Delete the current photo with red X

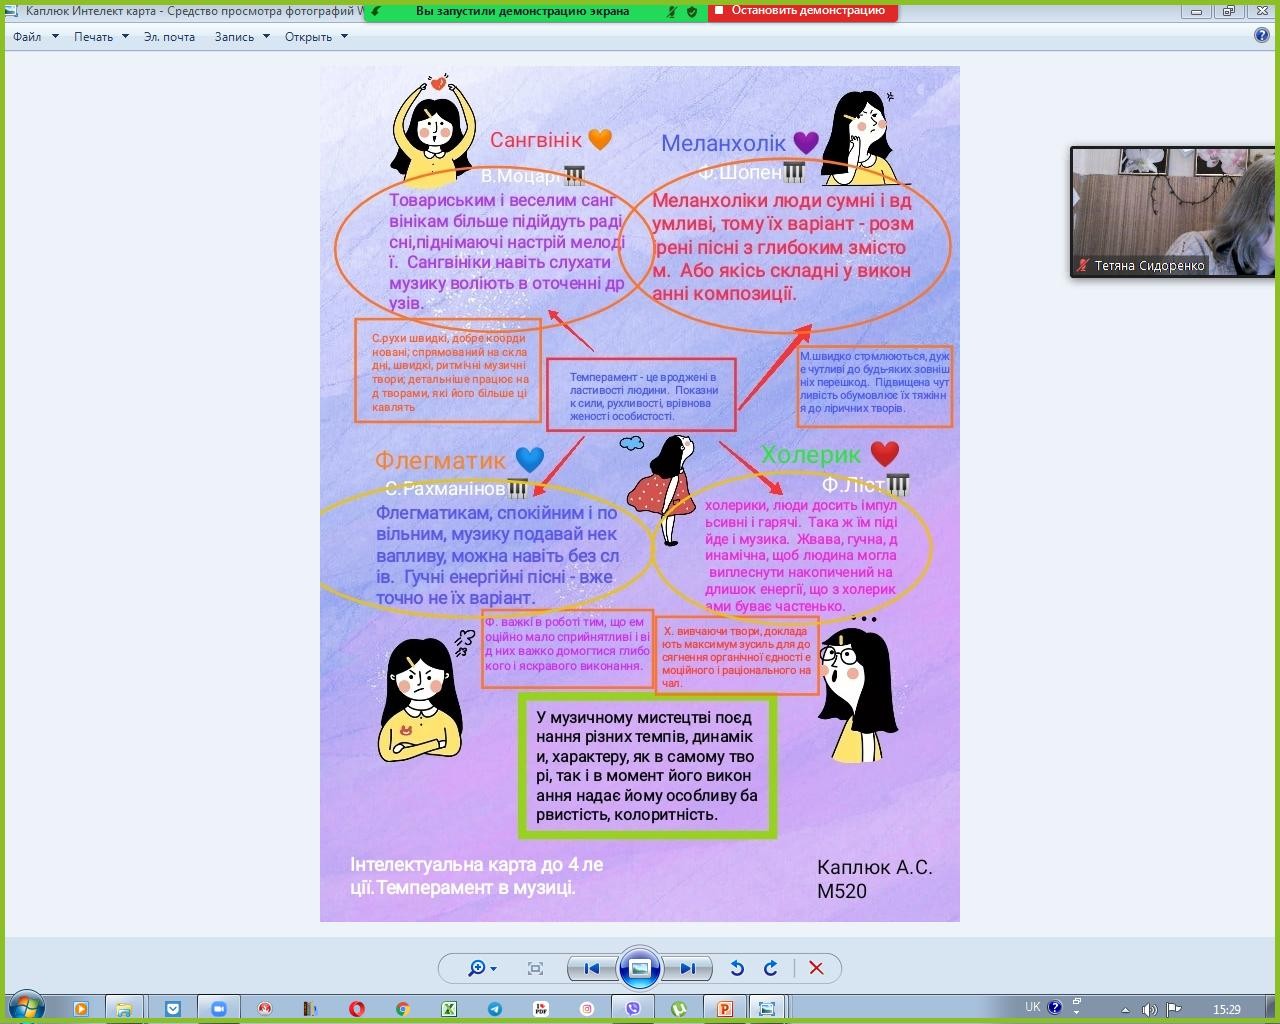[x=816, y=968]
